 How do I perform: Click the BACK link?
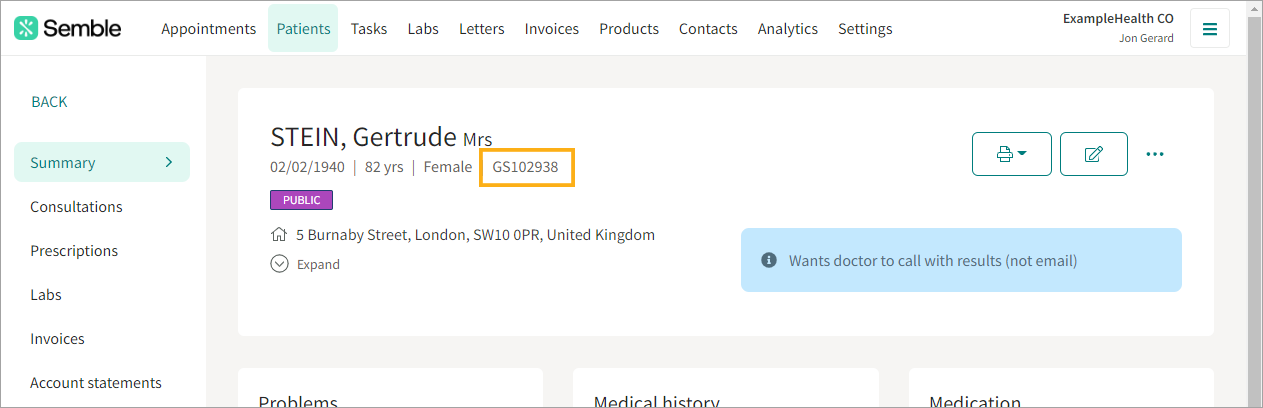coord(49,102)
